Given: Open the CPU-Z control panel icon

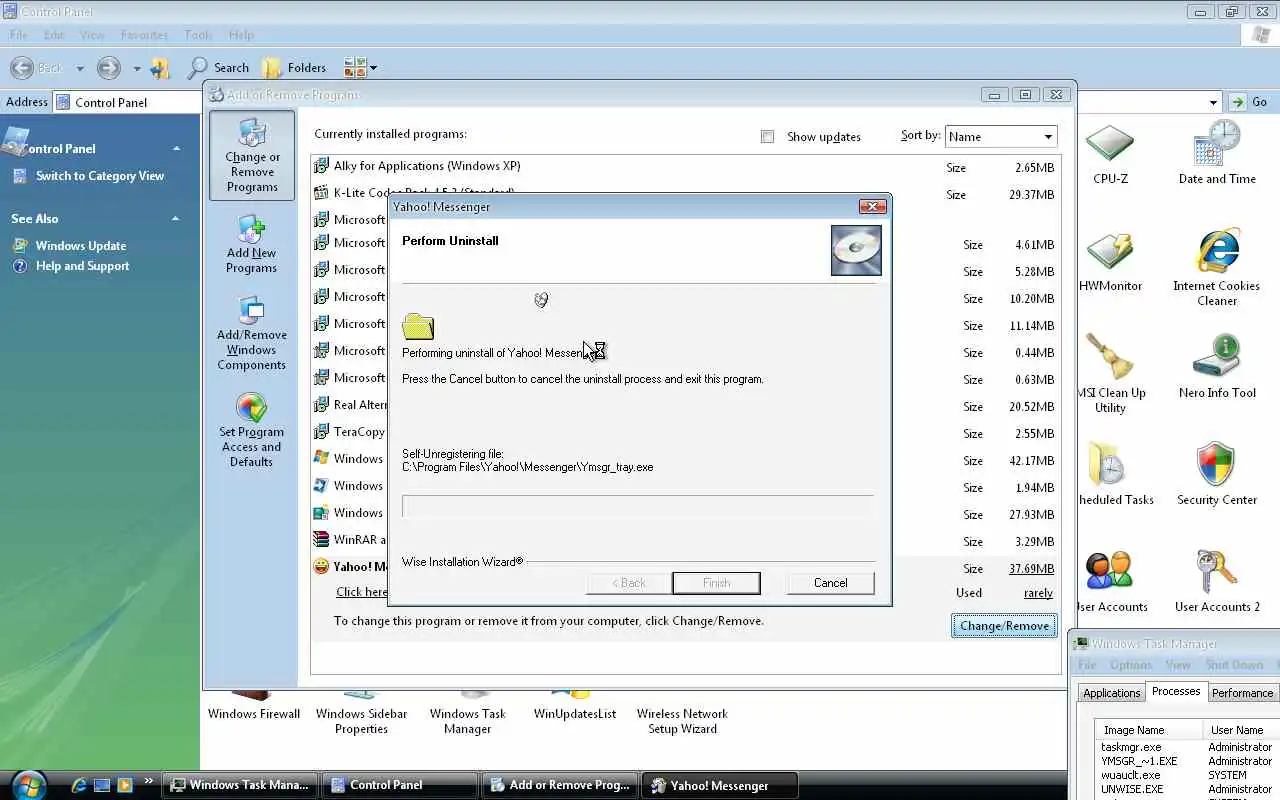Looking at the screenshot, I should 1110,154.
